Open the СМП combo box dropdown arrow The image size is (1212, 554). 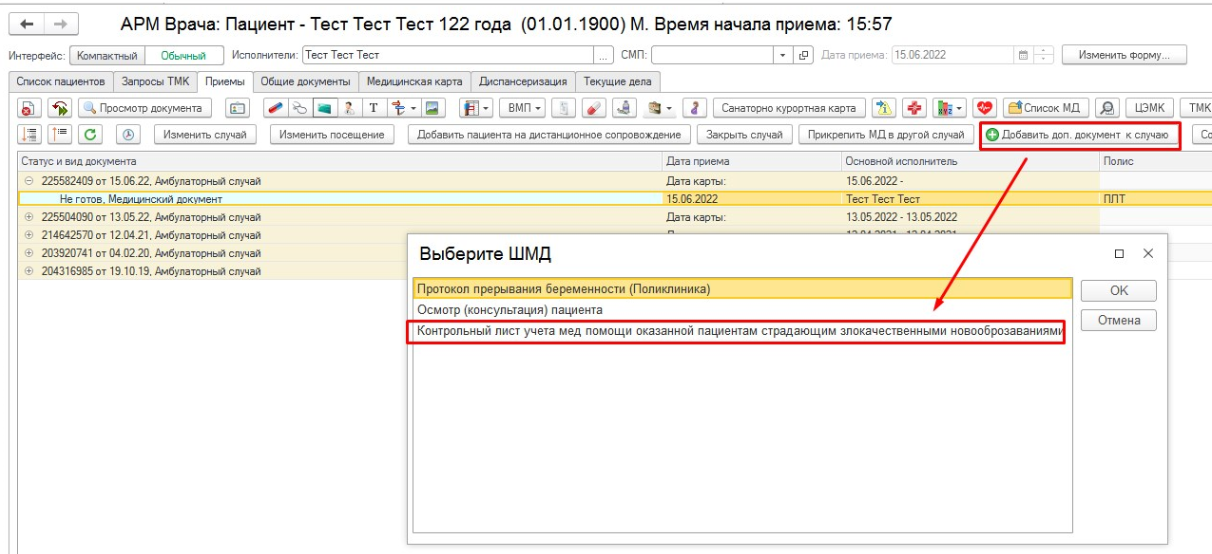point(783,56)
